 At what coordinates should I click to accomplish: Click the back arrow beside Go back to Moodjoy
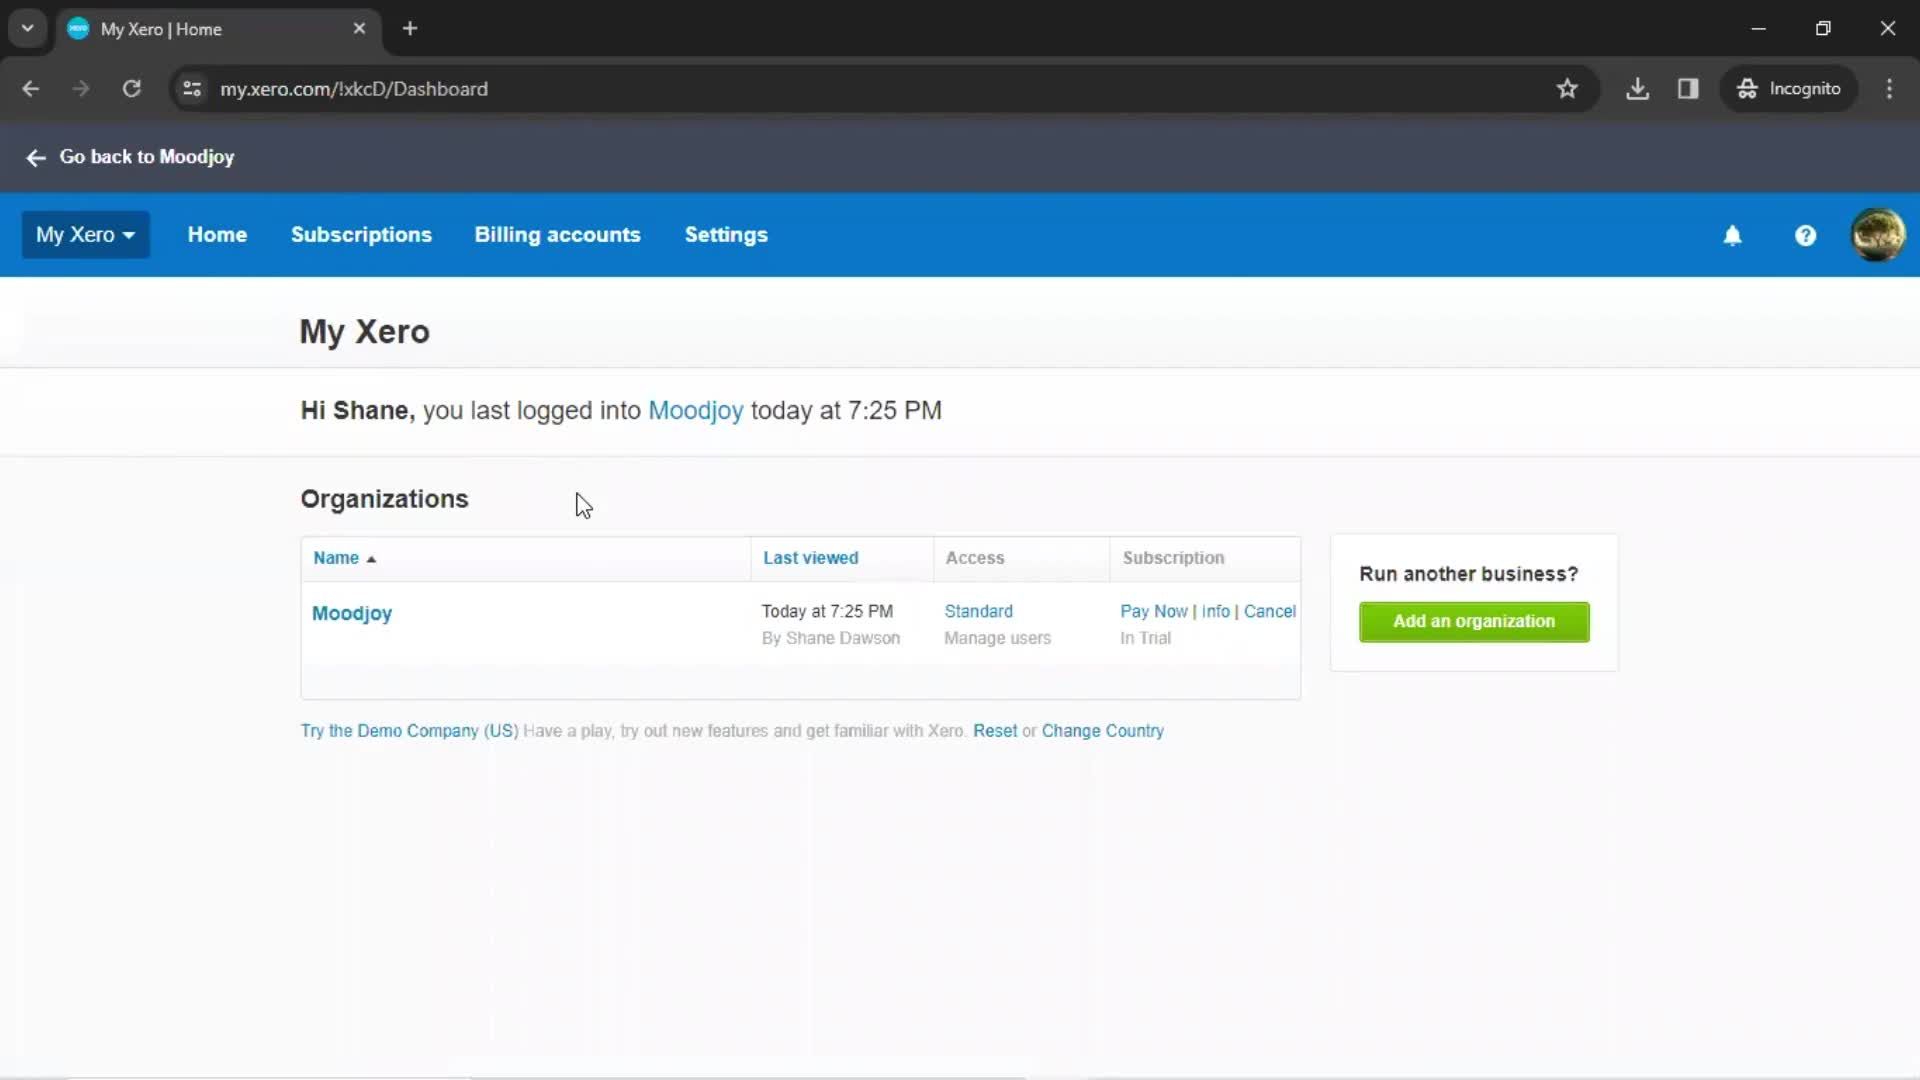[x=36, y=158]
